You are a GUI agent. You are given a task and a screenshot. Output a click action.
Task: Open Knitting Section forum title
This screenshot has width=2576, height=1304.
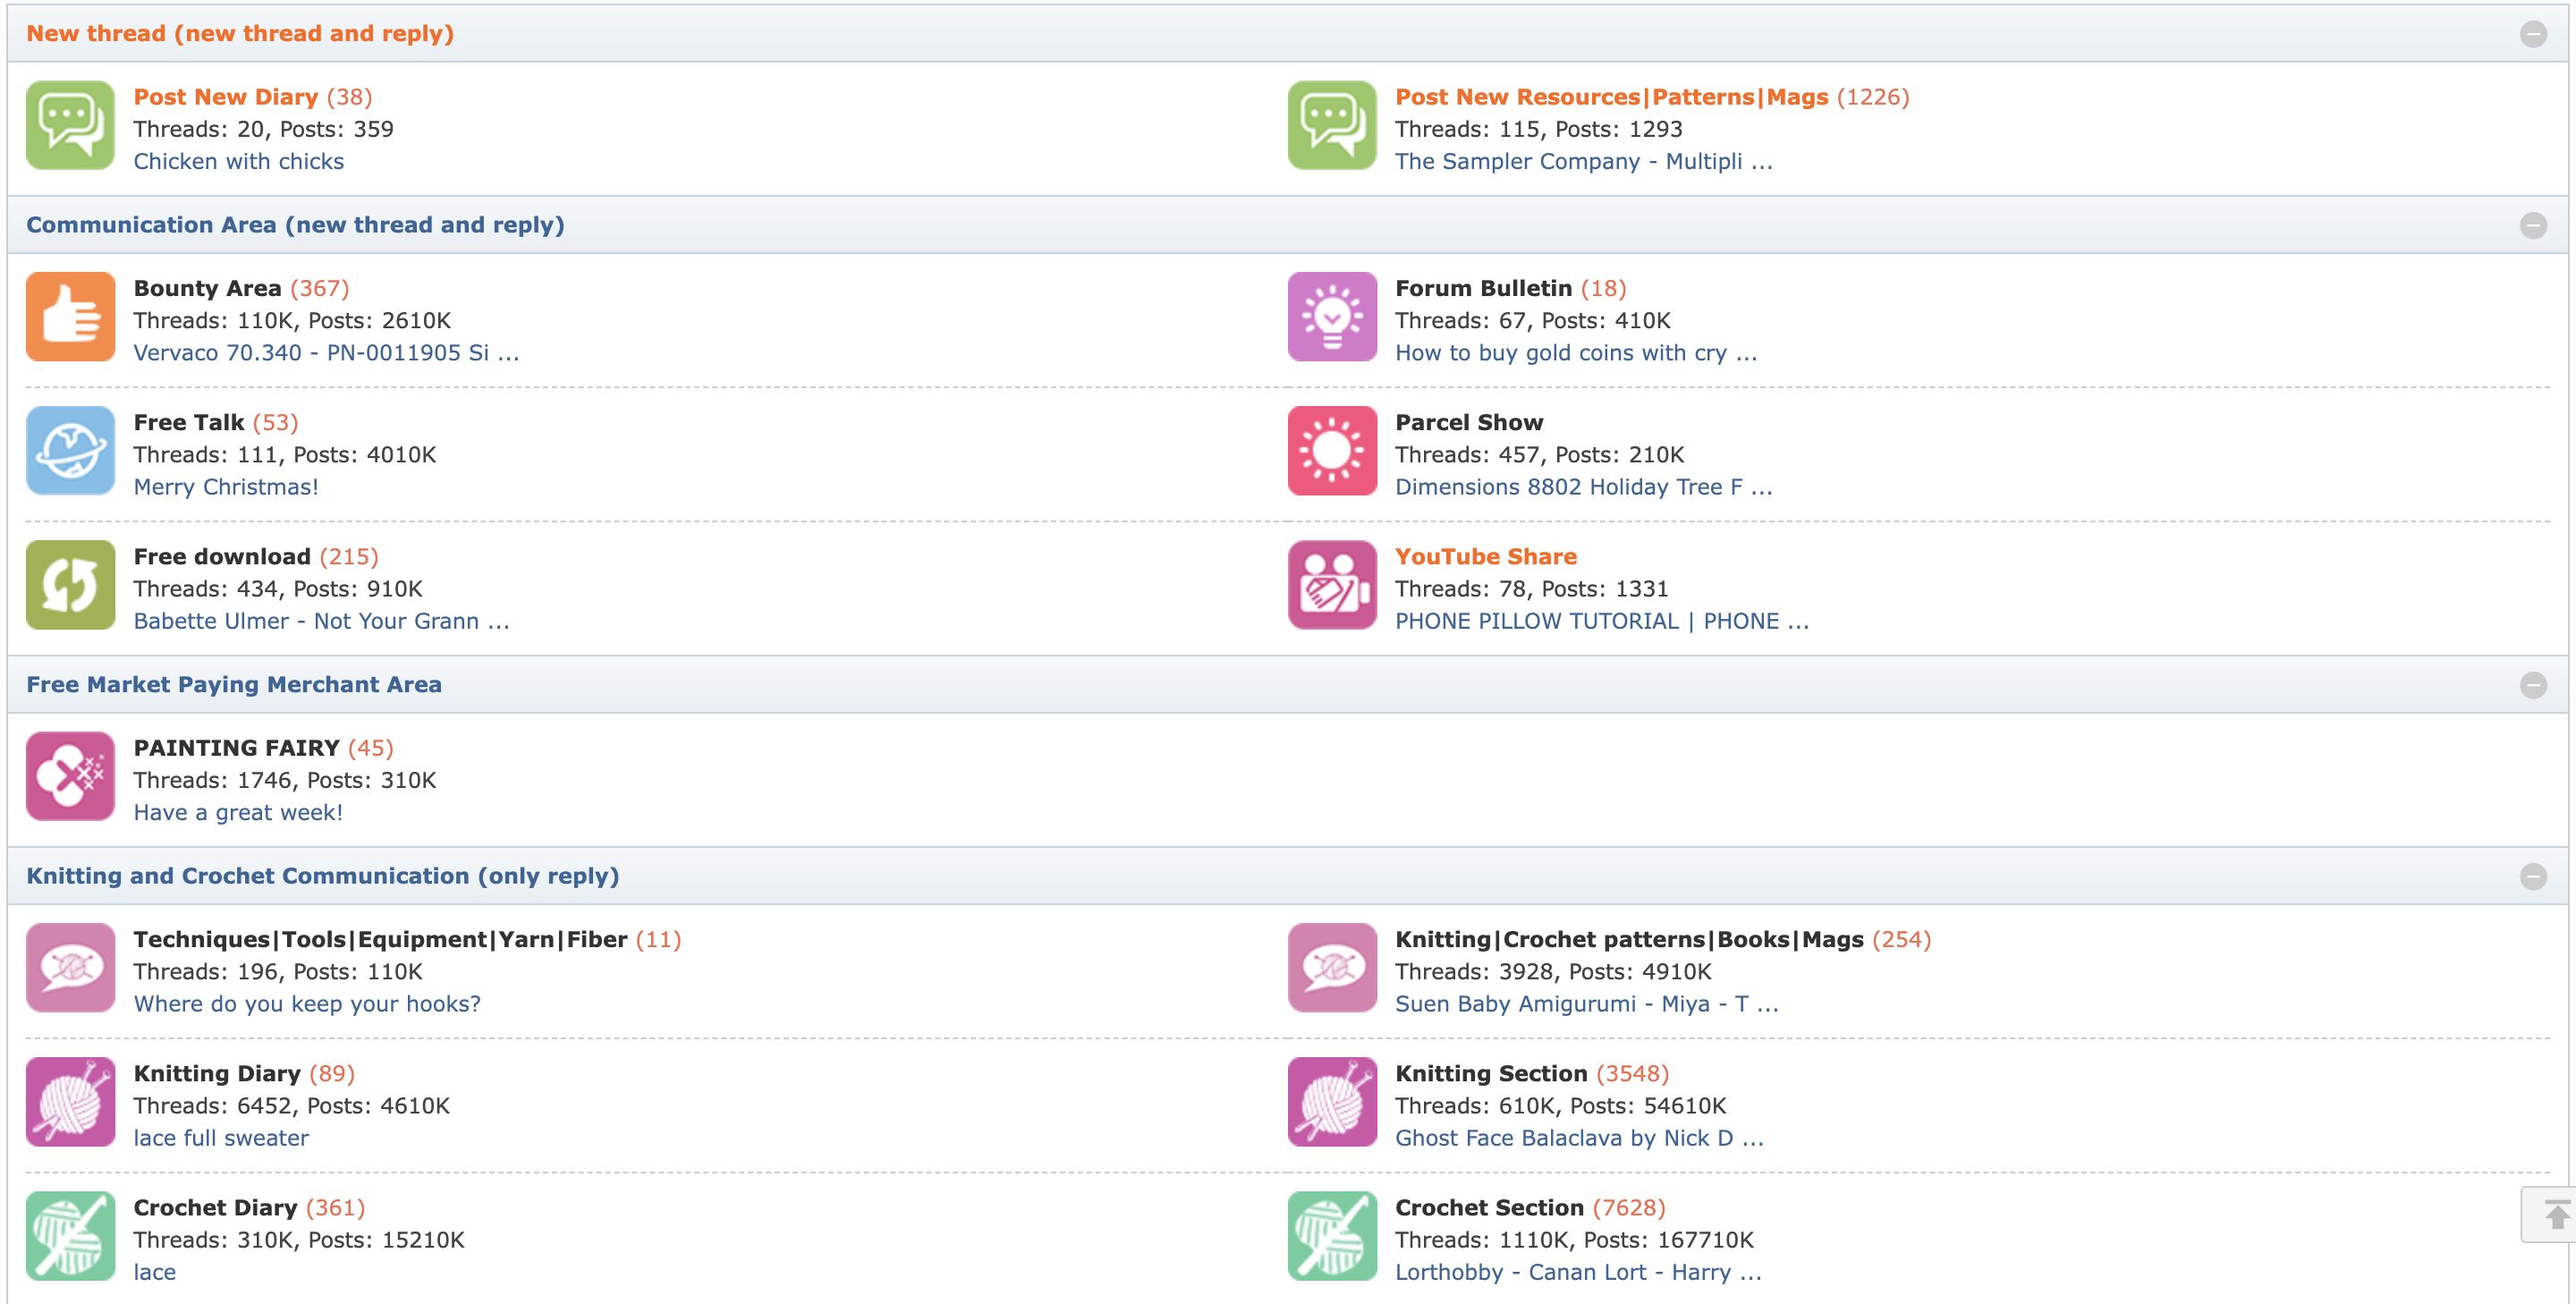coord(1490,1073)
